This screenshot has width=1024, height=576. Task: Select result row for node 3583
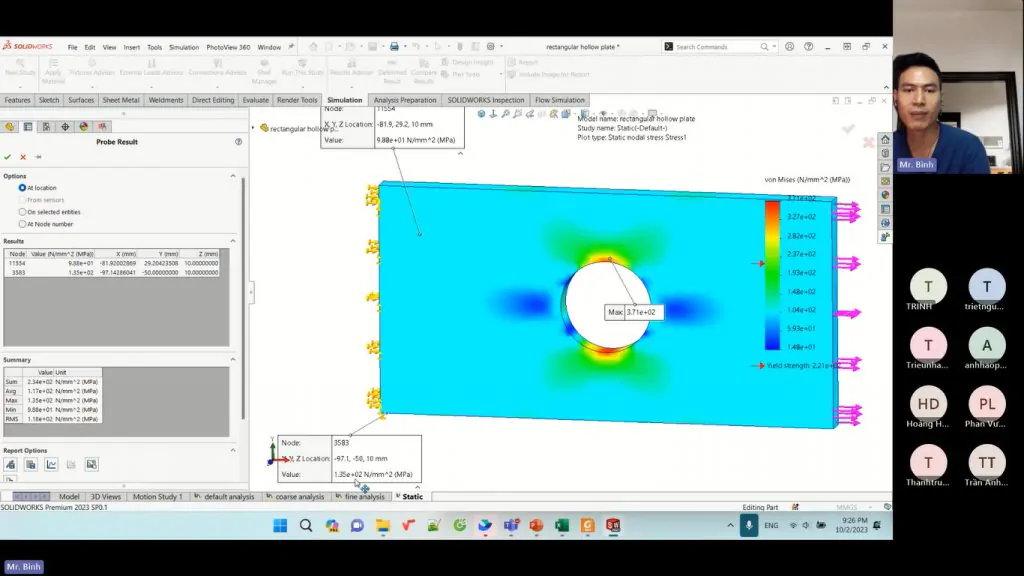point(112,272)
